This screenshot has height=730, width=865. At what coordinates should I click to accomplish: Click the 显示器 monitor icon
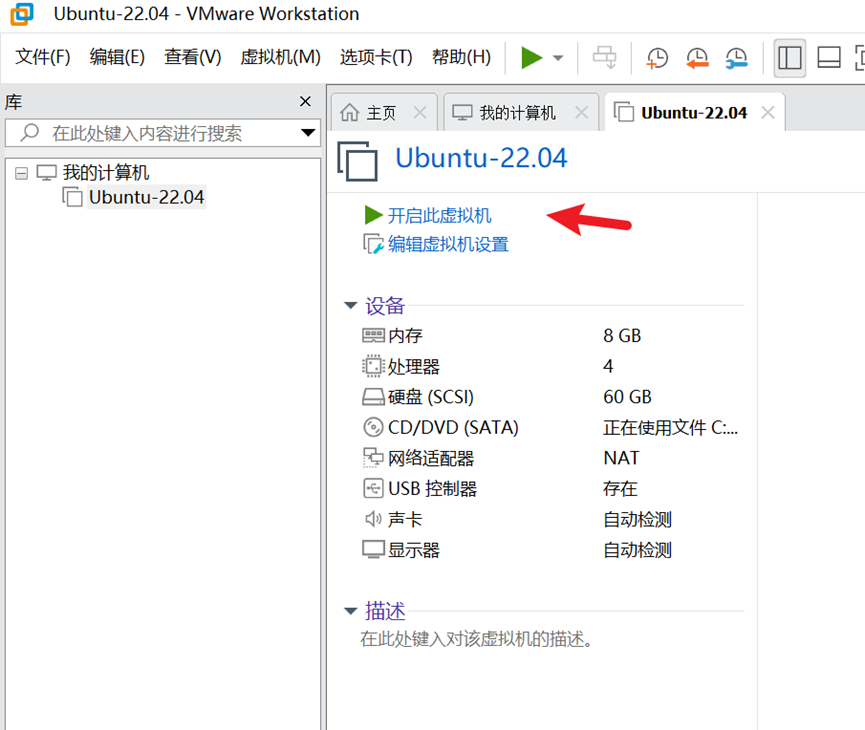373,550
